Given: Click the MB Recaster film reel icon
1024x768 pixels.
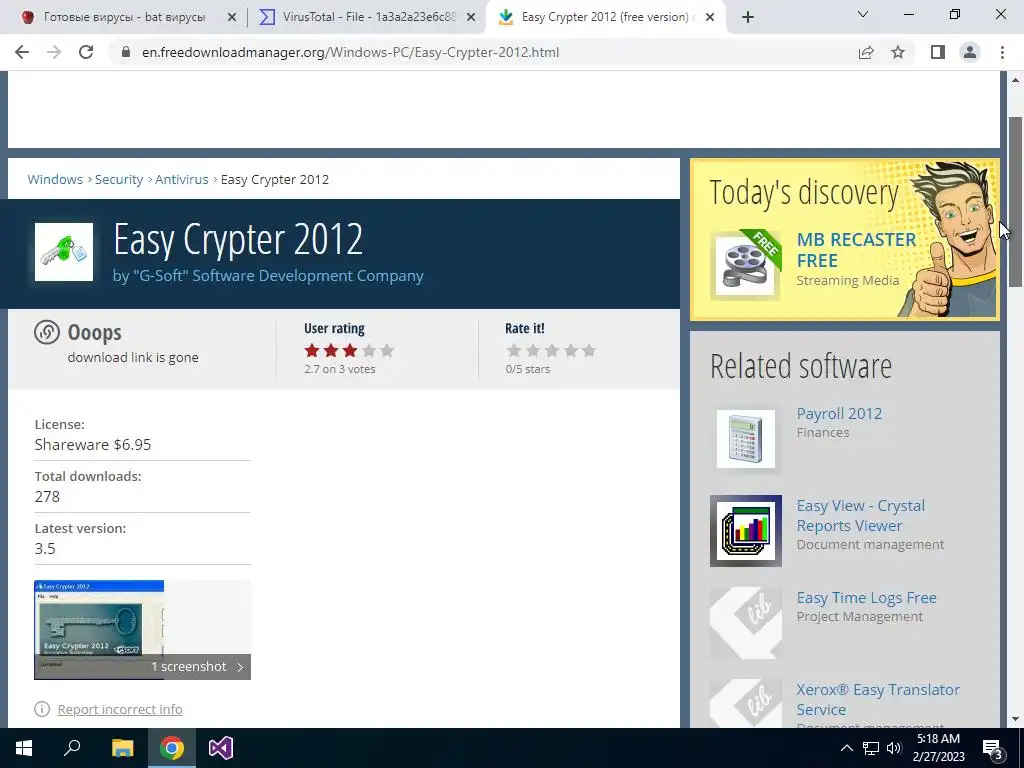Looking at the screenshot, I should 745,266.
